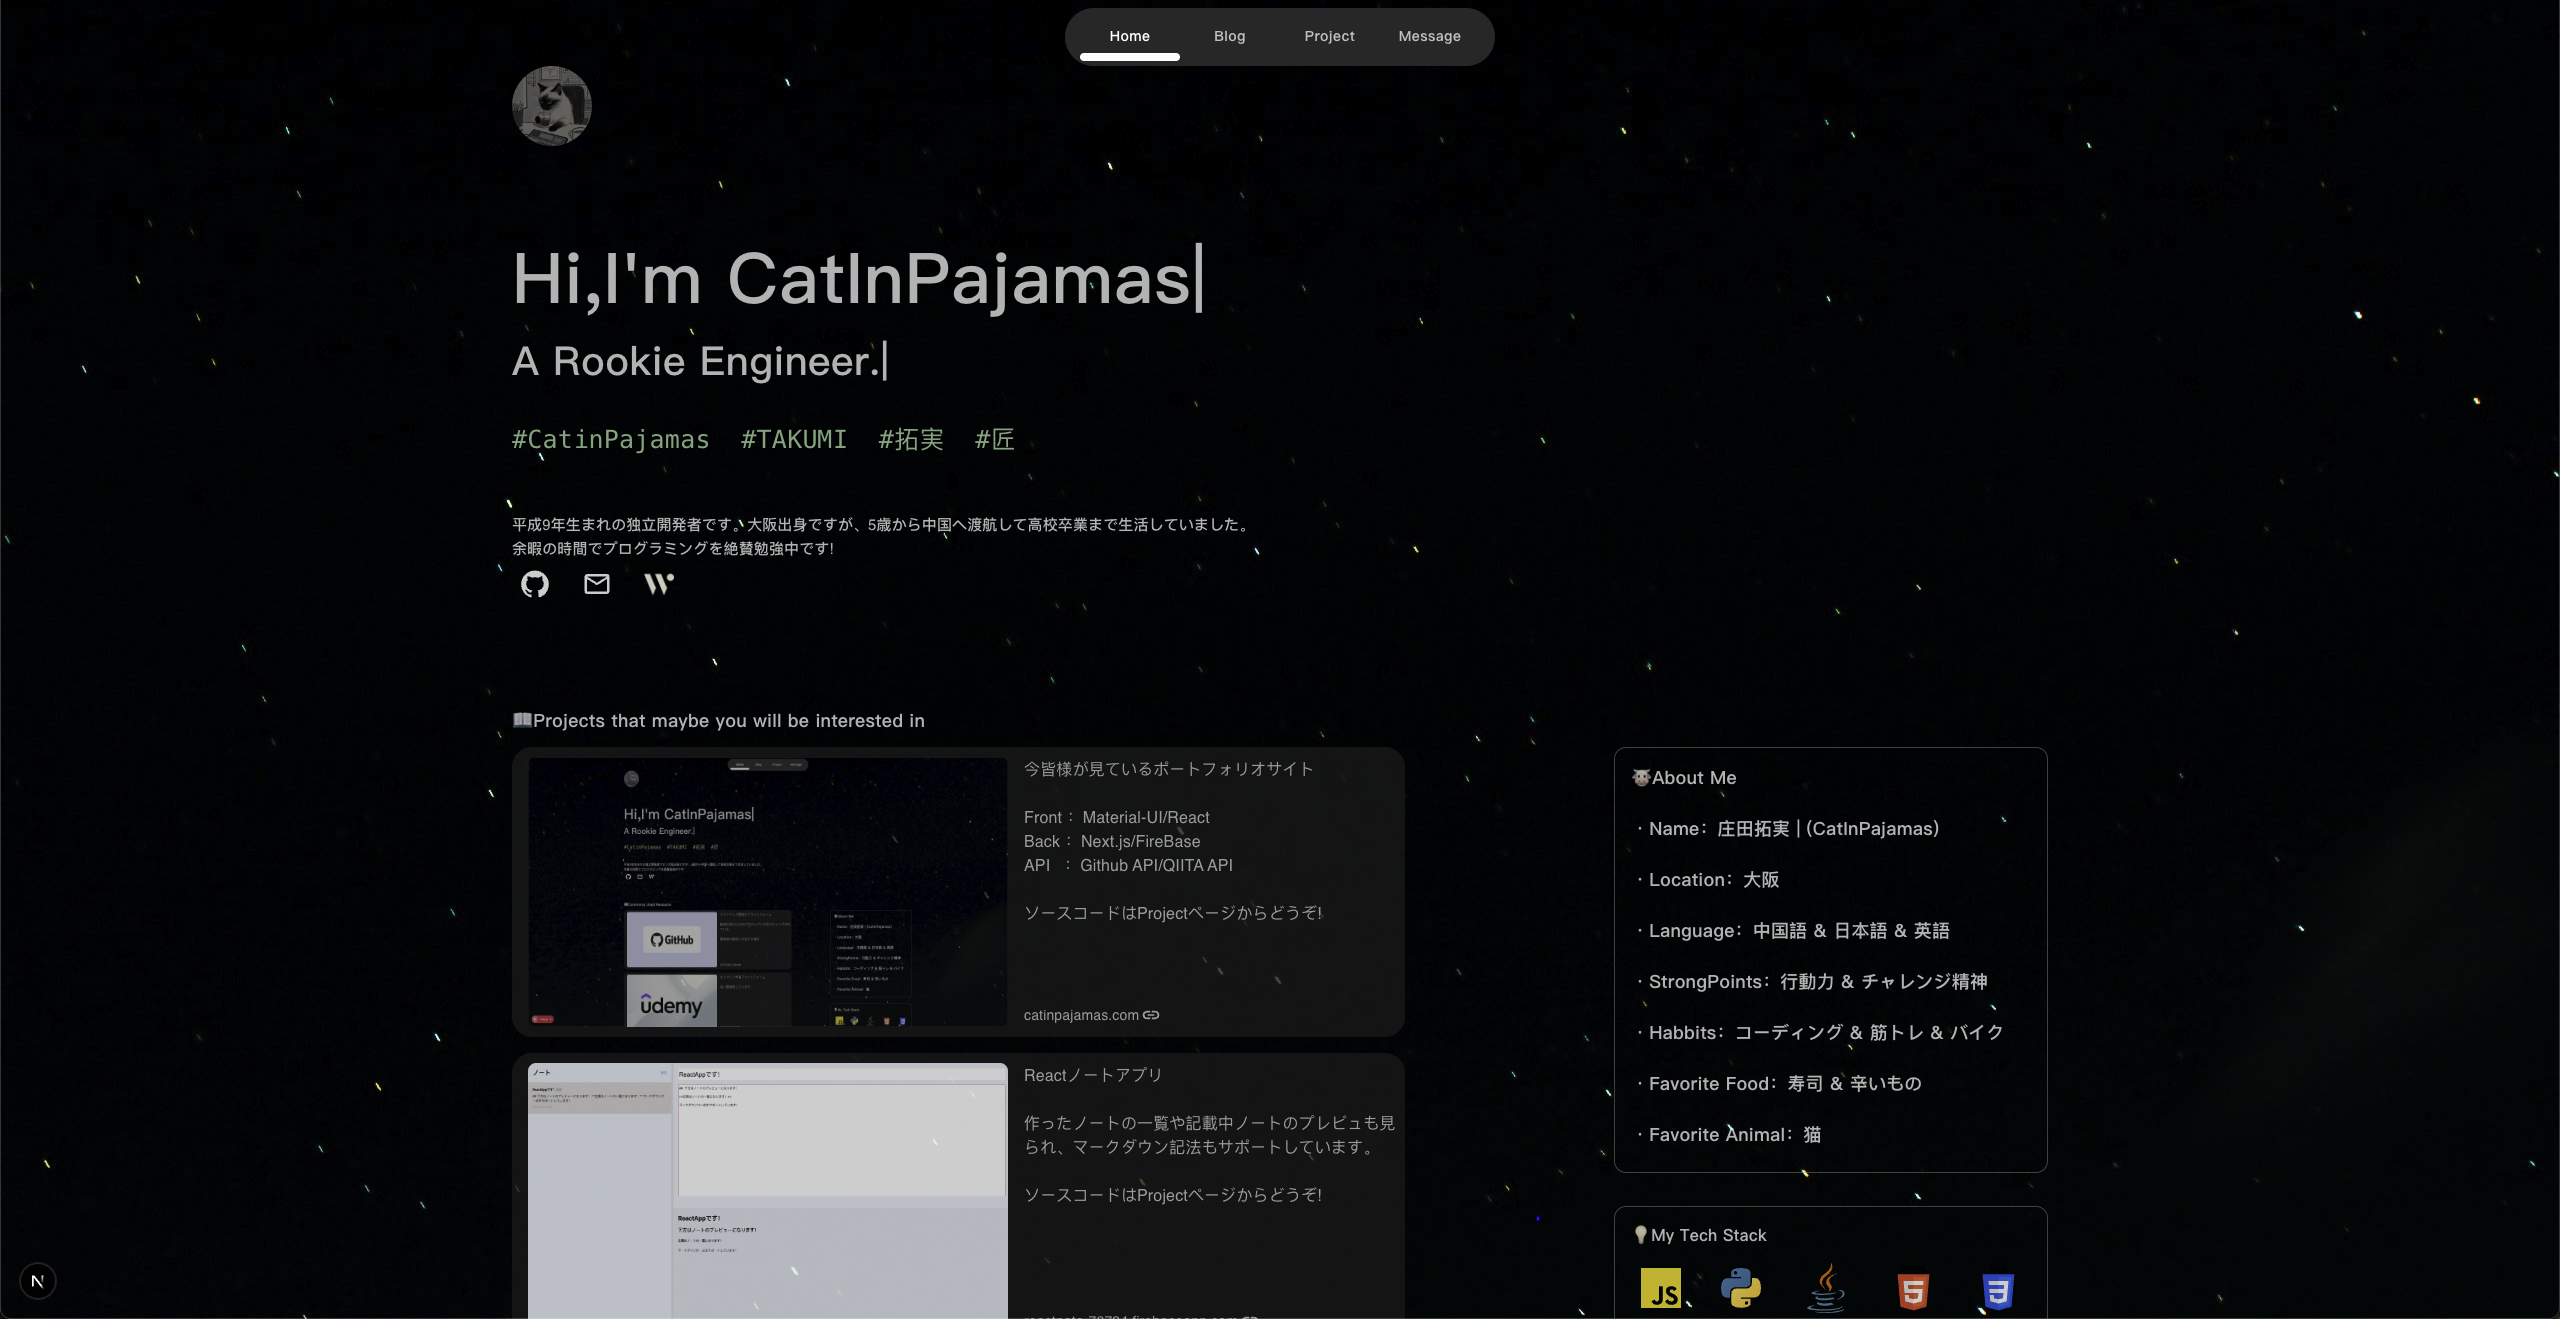2560x1319 pixels.
Task: Open the Project tab
Action: point(1329,37)
